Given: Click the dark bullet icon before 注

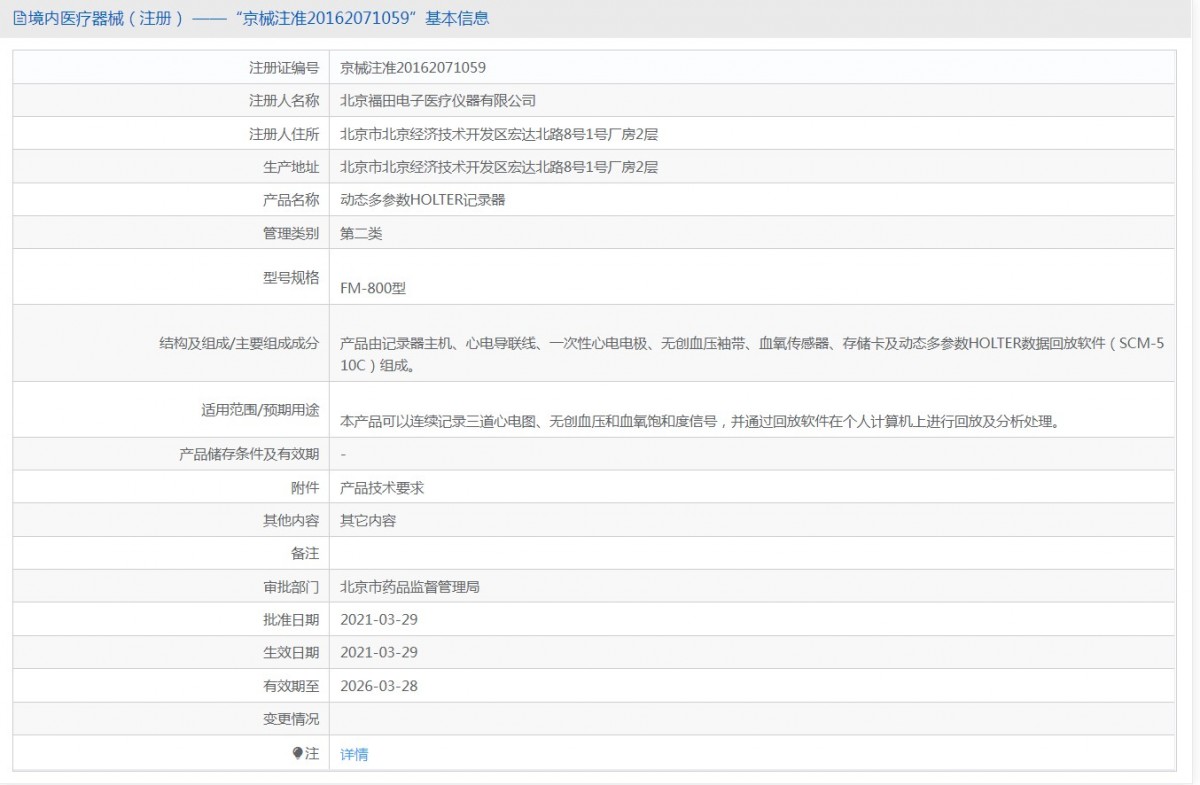Looking at the screenshot, I should 297,753.
